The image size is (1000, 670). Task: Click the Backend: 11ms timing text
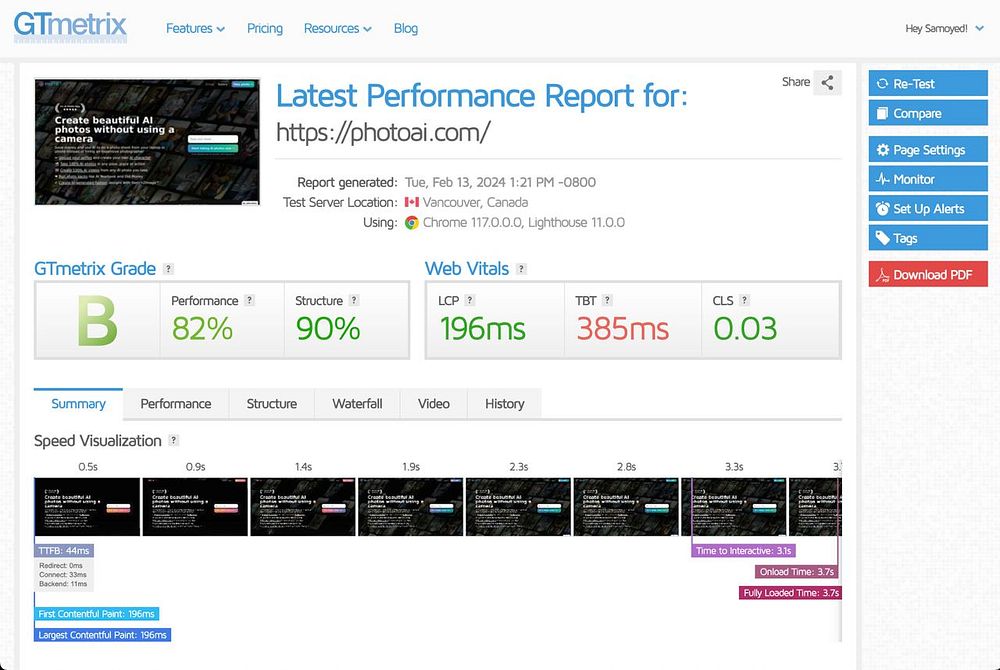click(x=63, y=584)
